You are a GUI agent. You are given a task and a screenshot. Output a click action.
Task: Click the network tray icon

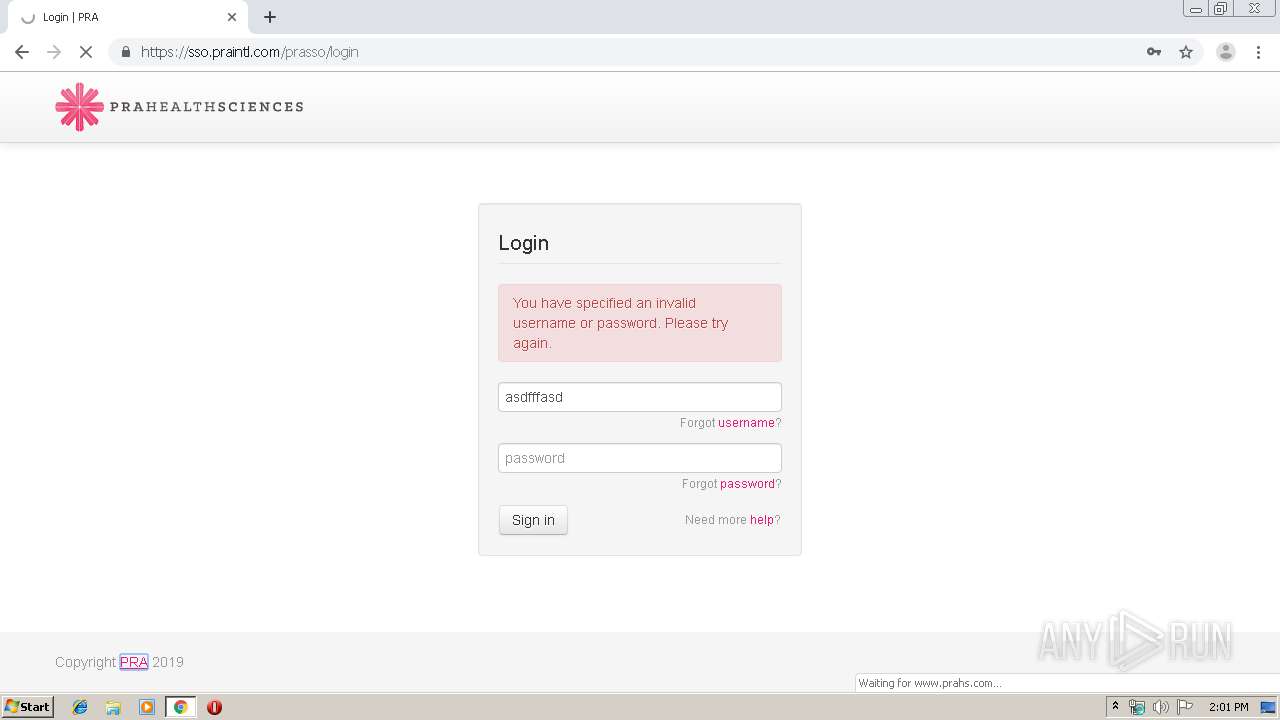coord(1136,707)
